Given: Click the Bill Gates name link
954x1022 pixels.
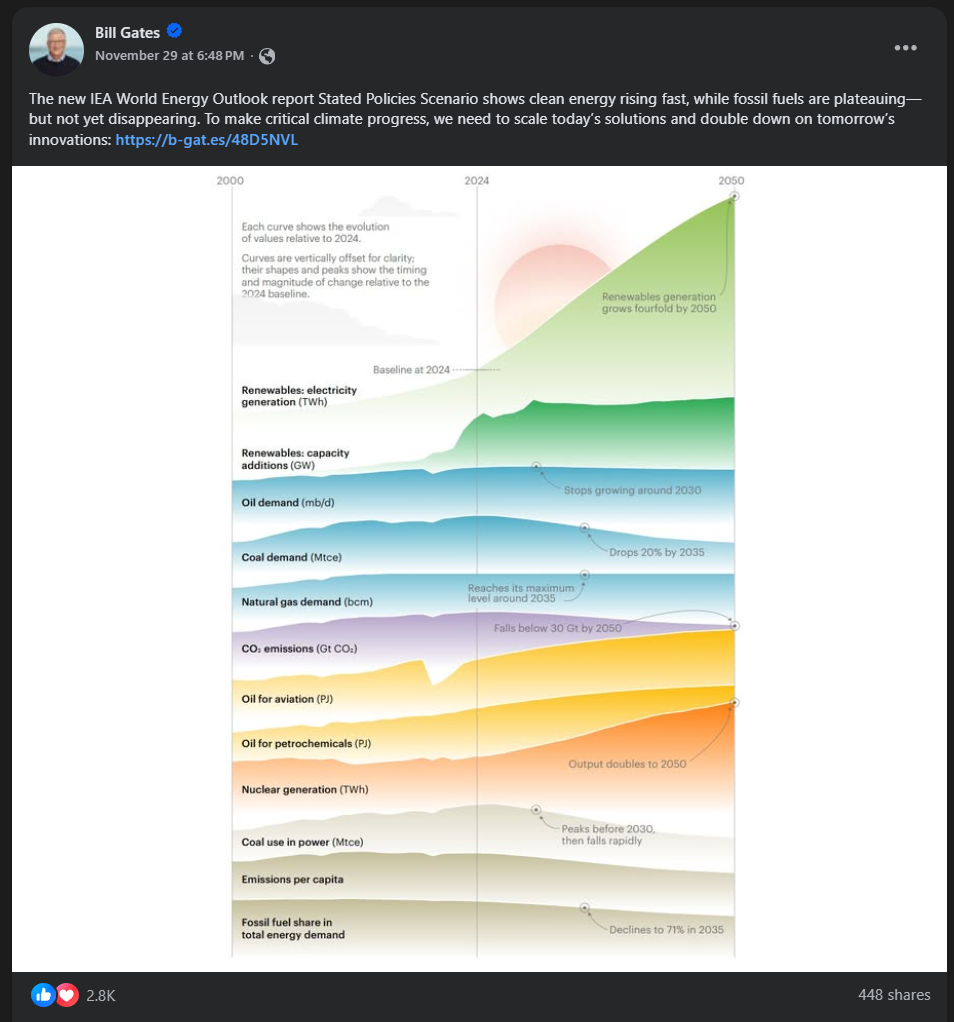Looking at the screenshot, I should pos(127,32).
